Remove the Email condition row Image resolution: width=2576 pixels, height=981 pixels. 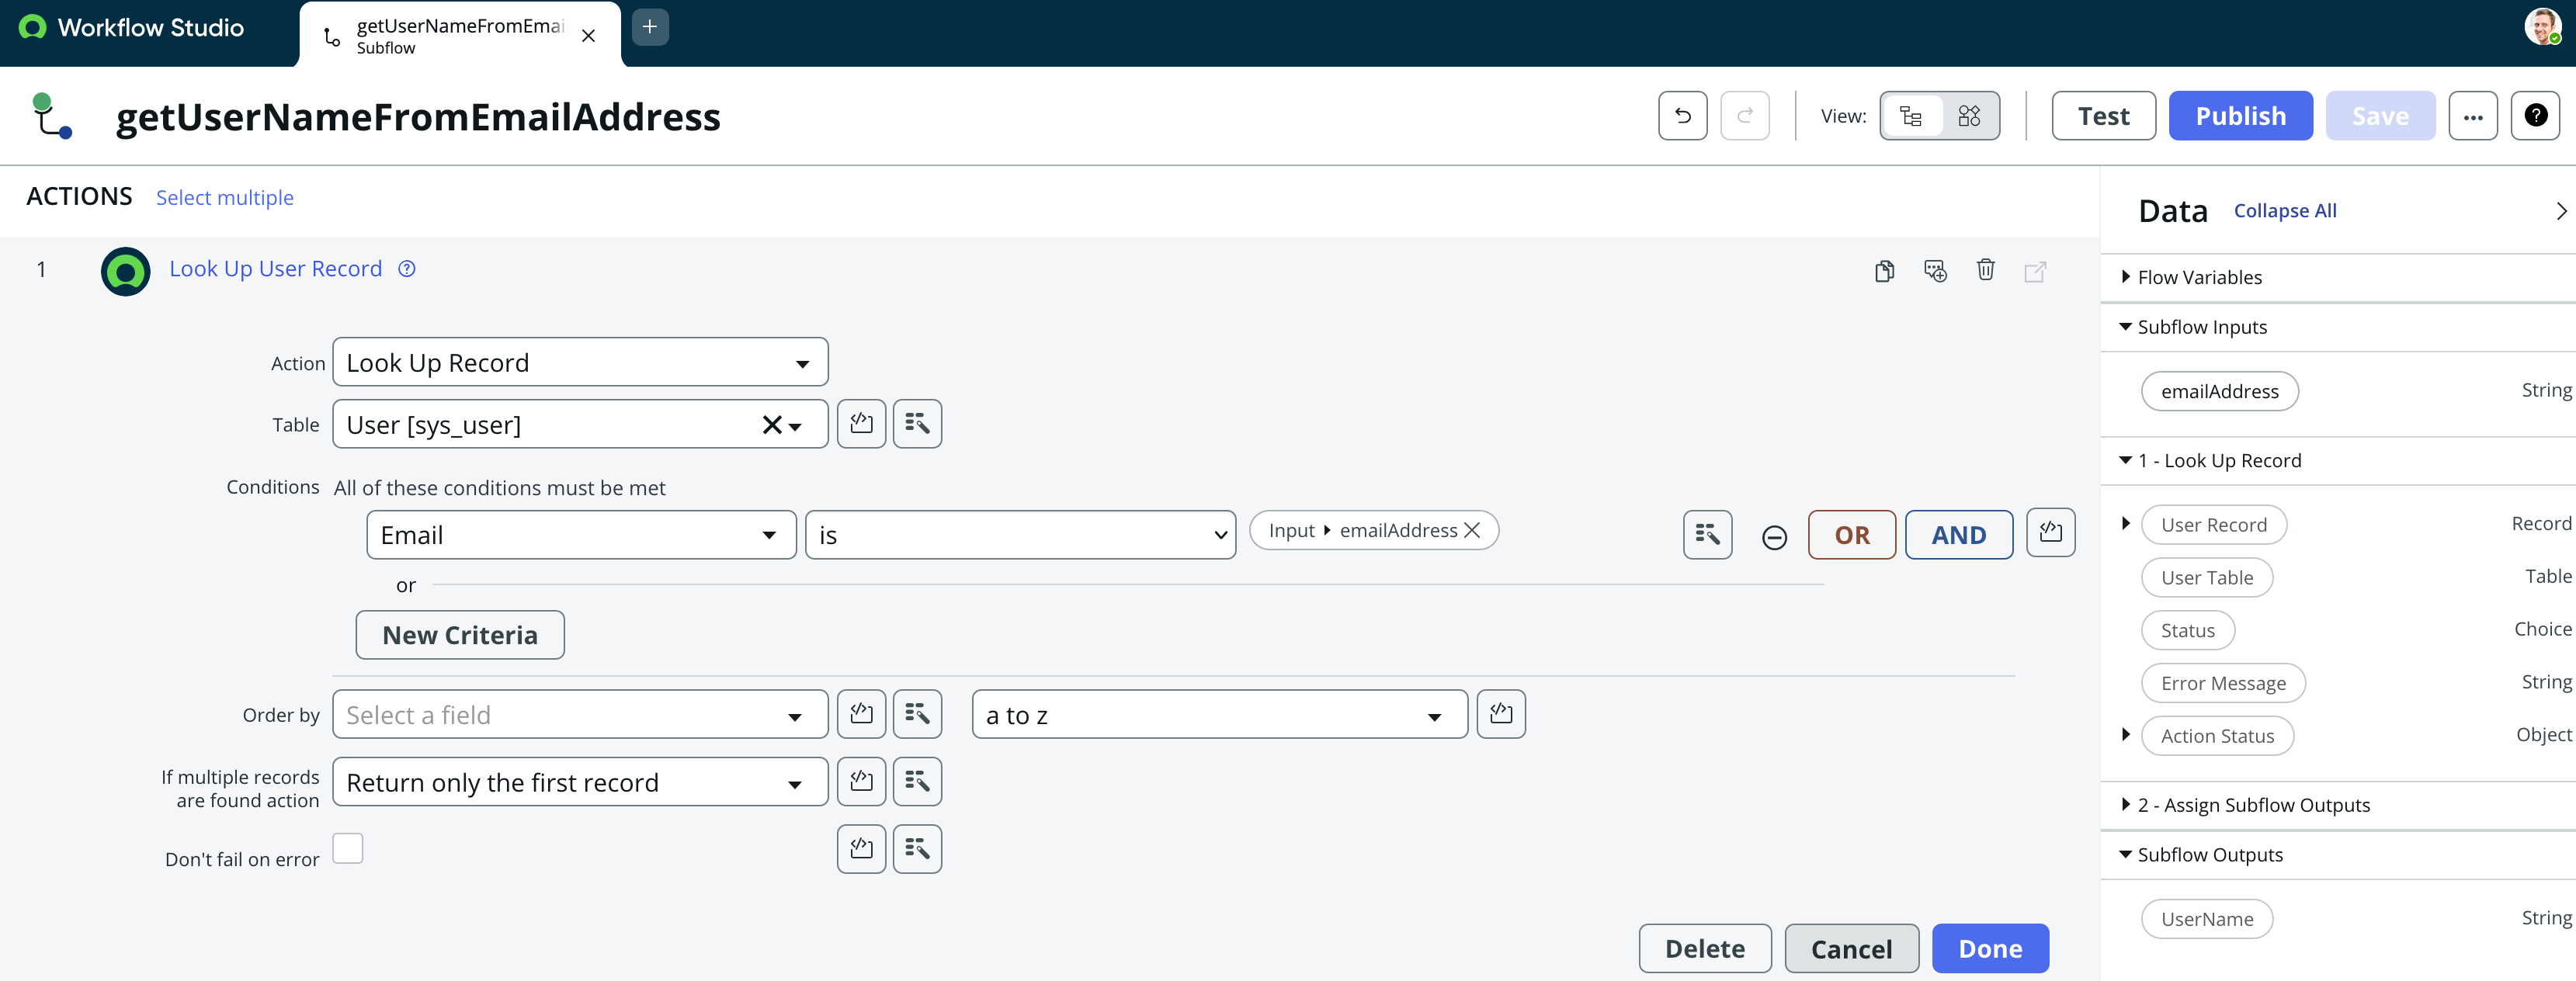coord(1774,538)
